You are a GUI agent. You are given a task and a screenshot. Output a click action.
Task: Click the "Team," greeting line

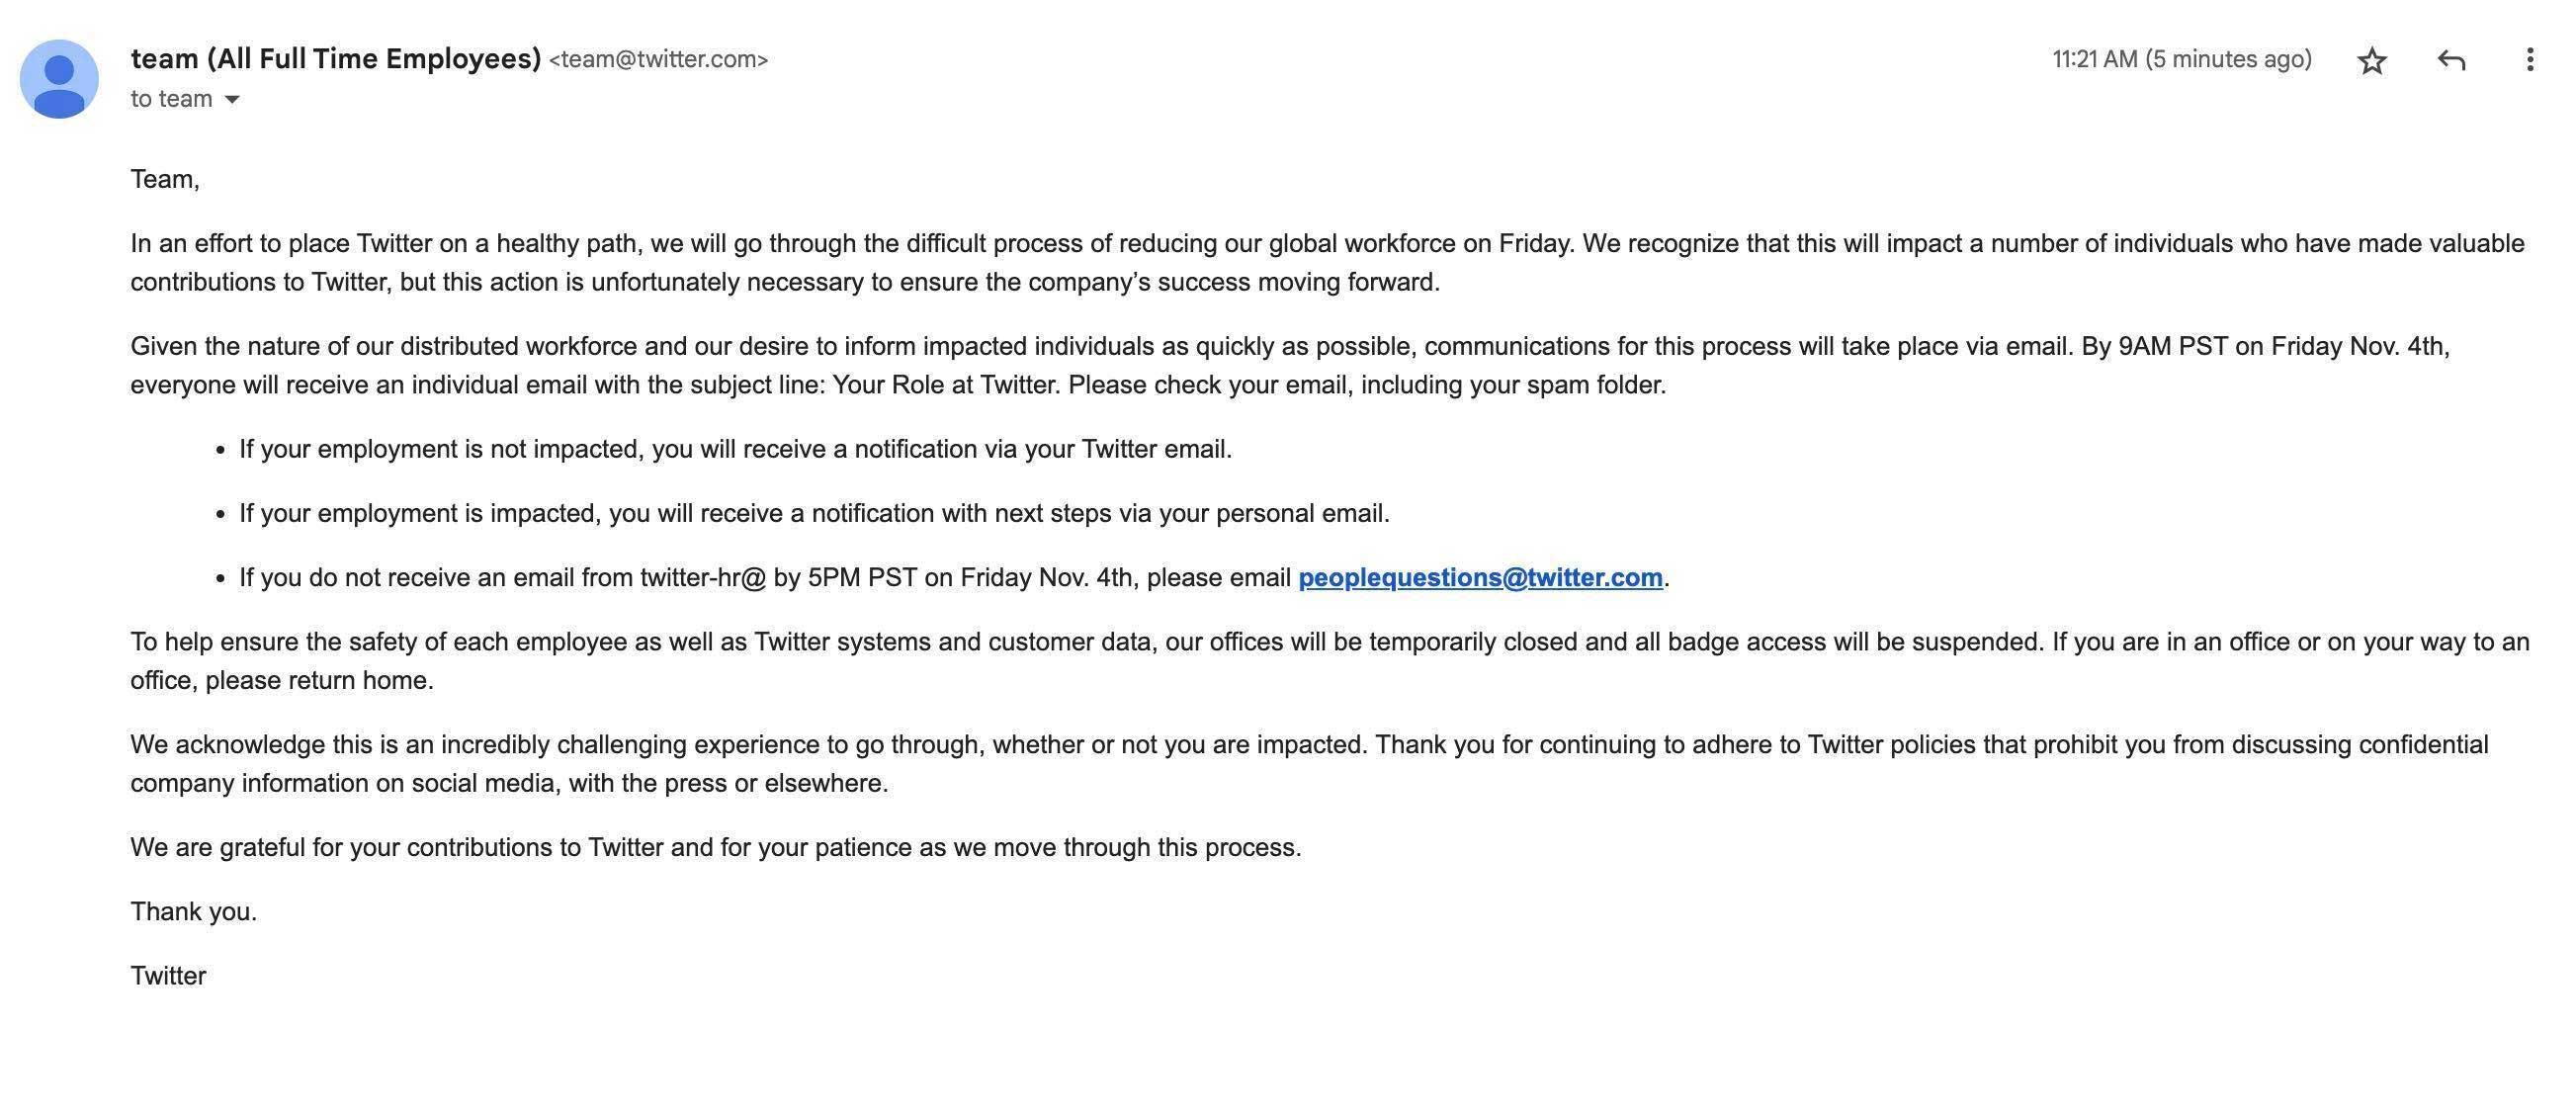165,180
